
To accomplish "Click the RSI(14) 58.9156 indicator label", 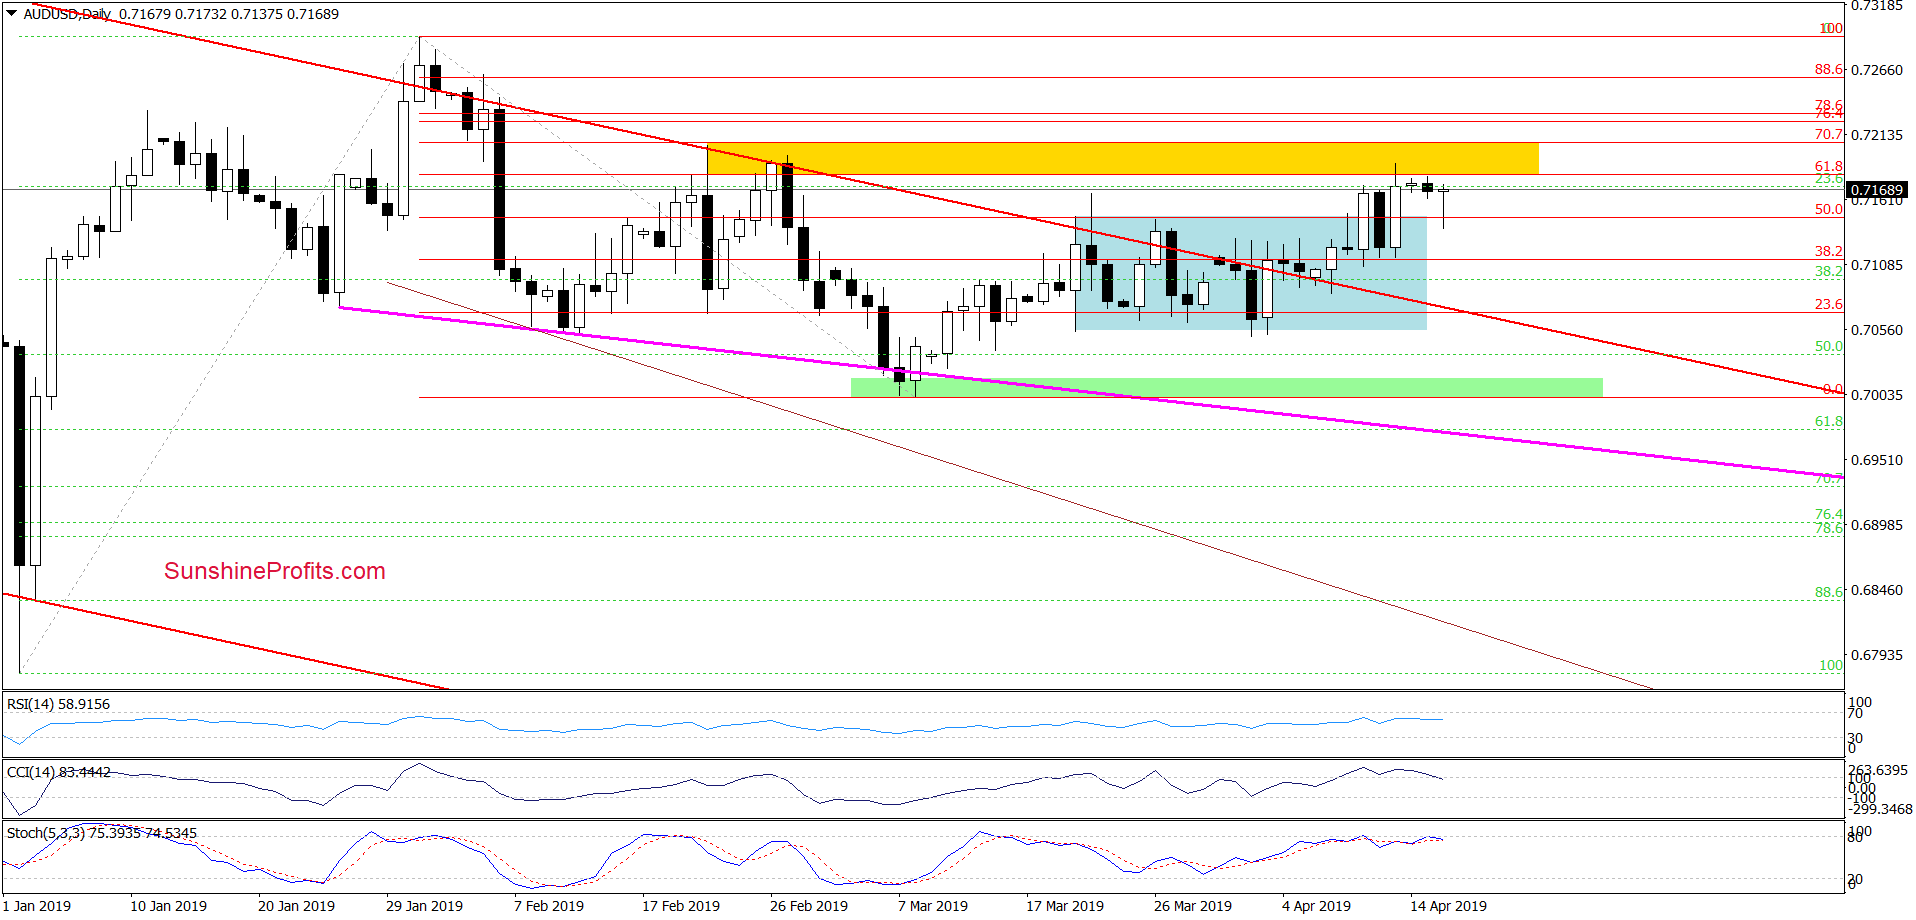I will click(x=58, y=704).
